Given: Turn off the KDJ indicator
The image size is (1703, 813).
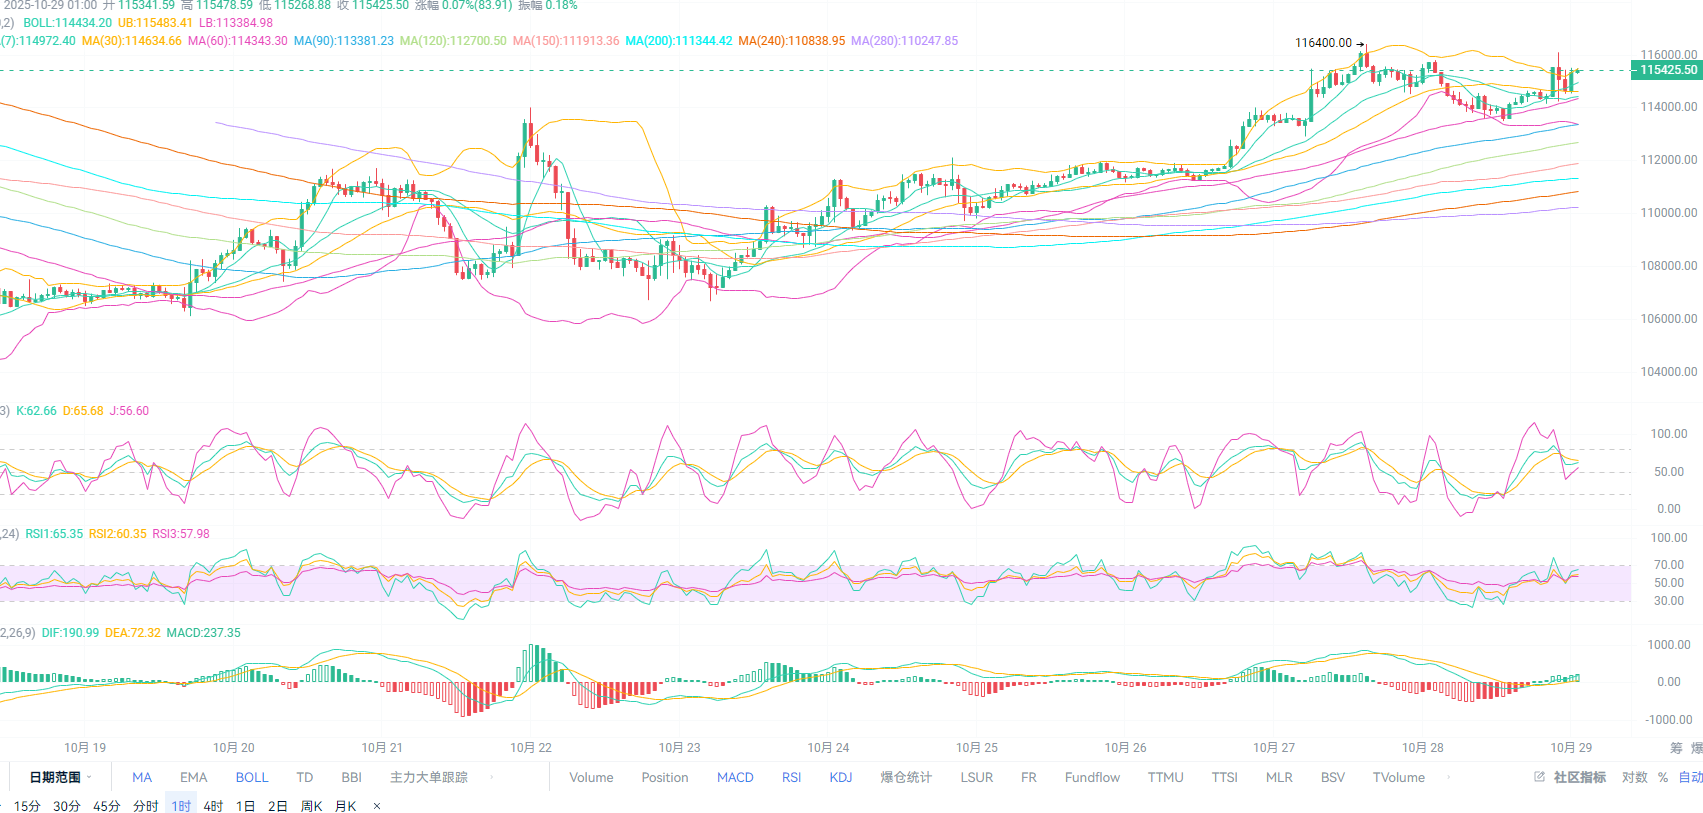Looking at the screenshot, I should 840,777.
